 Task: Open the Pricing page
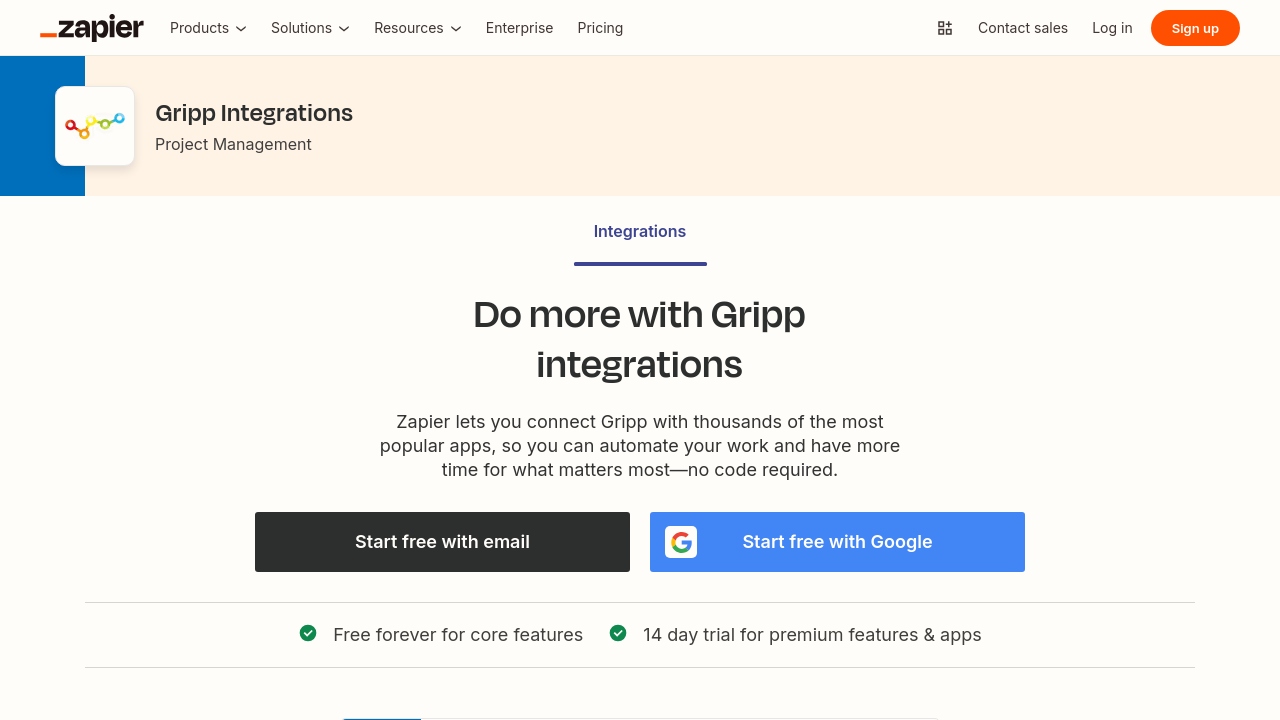tap(600, 28)
